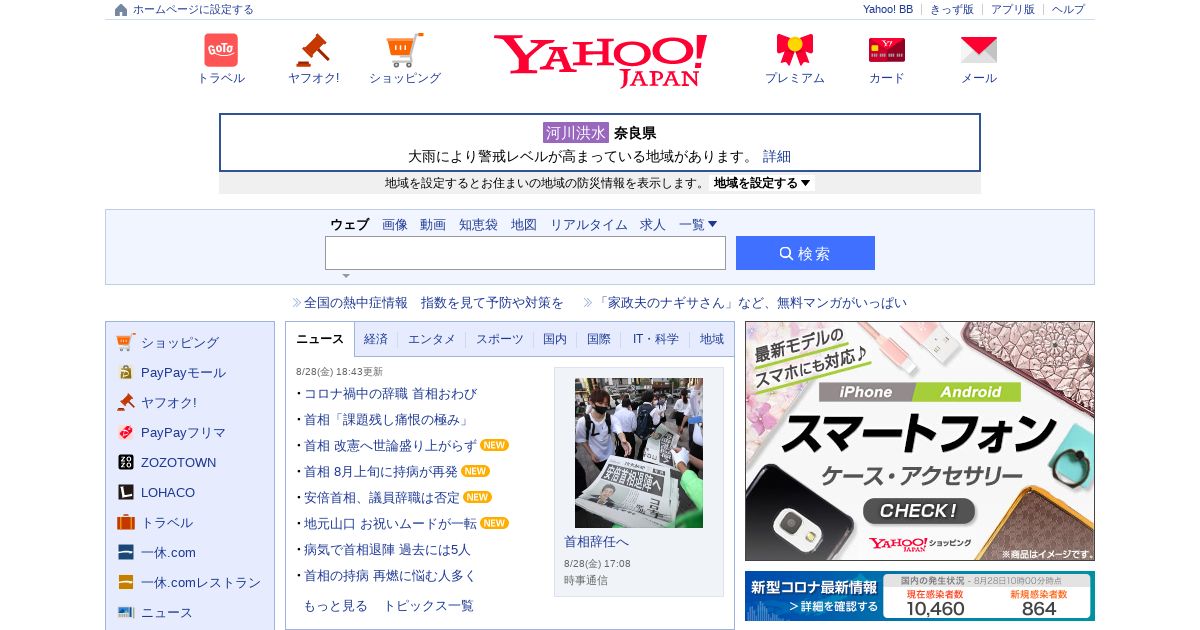Click inside the web search text field

pyautogui.click(x=525, y=253)
